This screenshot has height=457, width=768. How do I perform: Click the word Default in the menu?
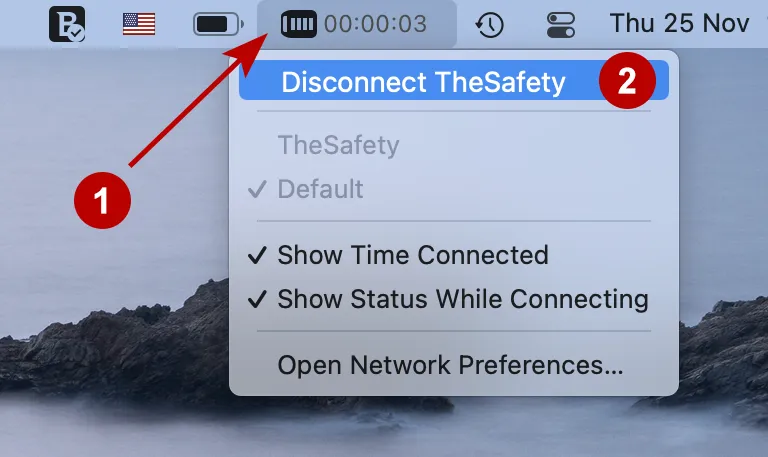[320, 189]
